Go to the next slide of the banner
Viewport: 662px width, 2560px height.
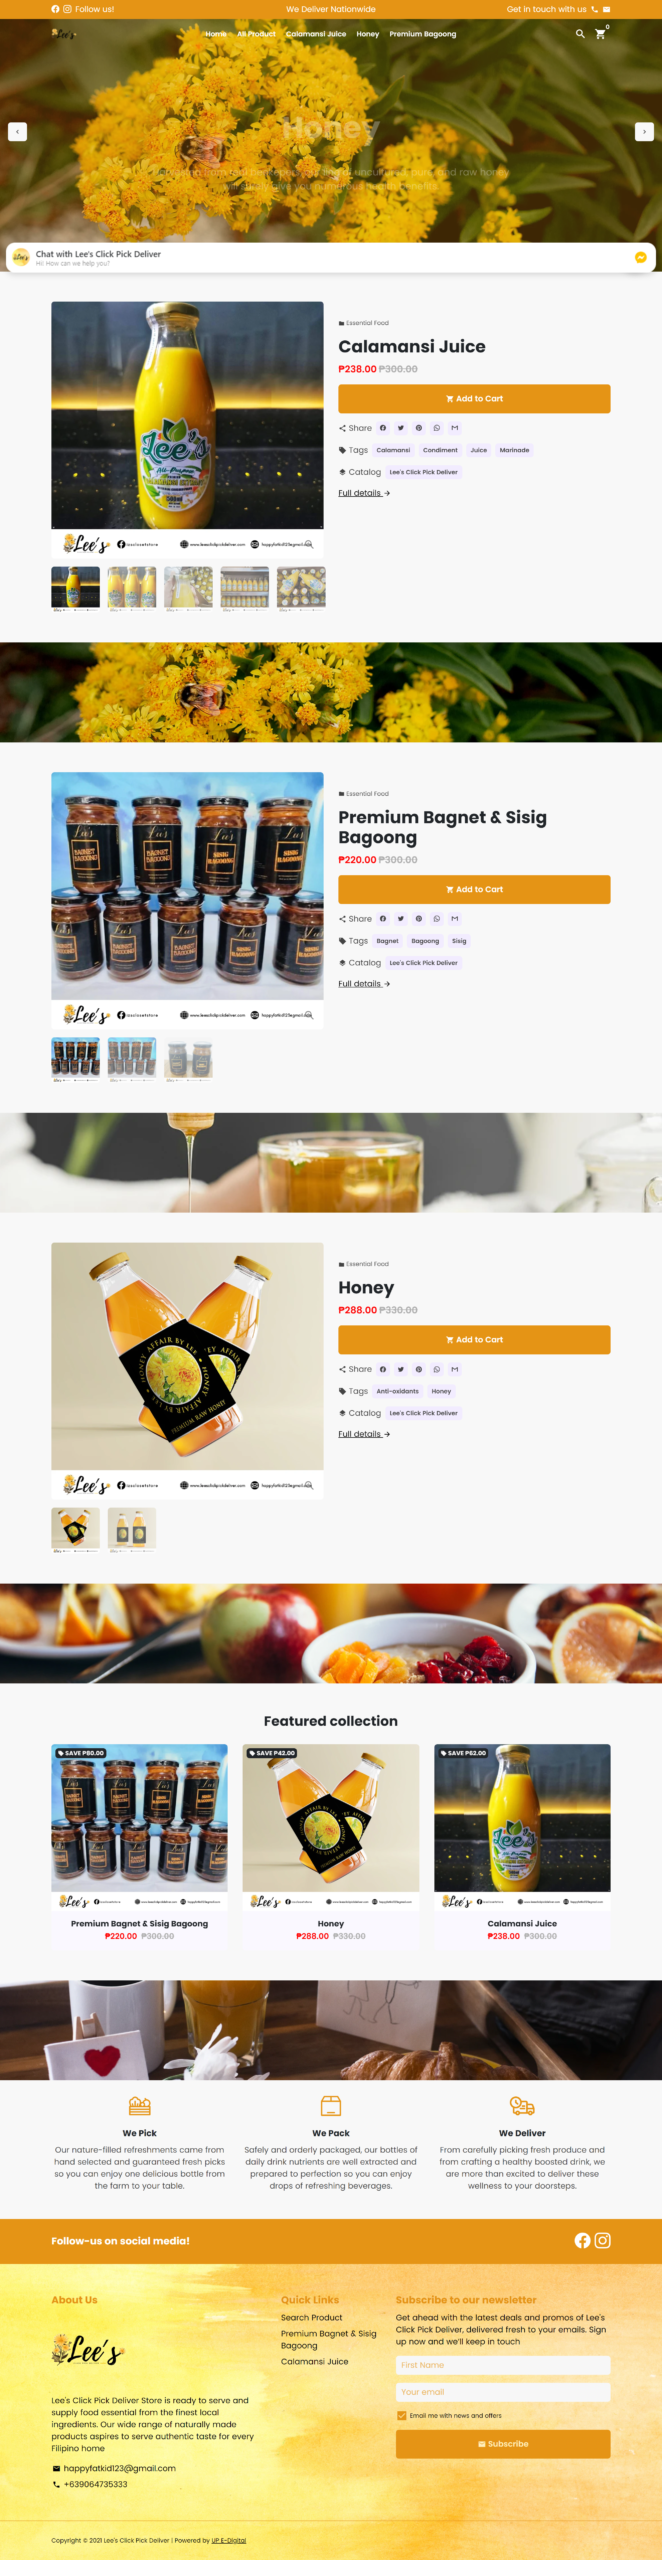click(x=644, y=132)
